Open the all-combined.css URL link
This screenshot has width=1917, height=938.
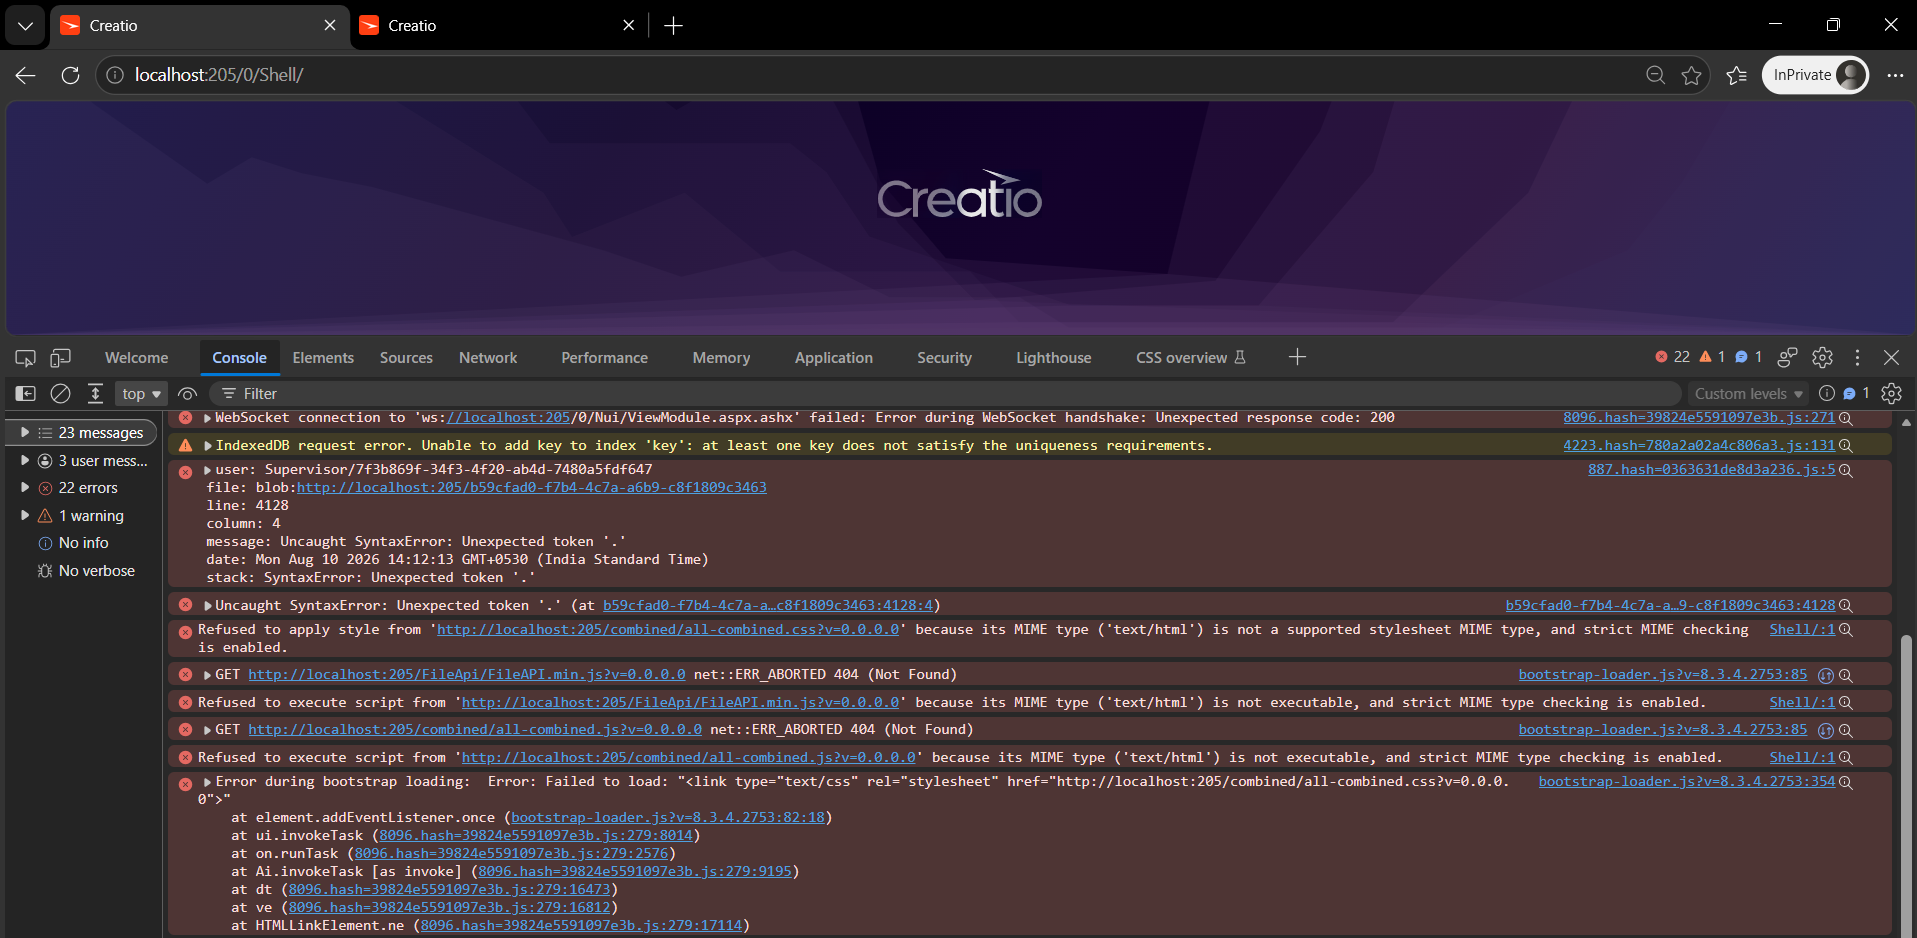[x=668, y=630]
